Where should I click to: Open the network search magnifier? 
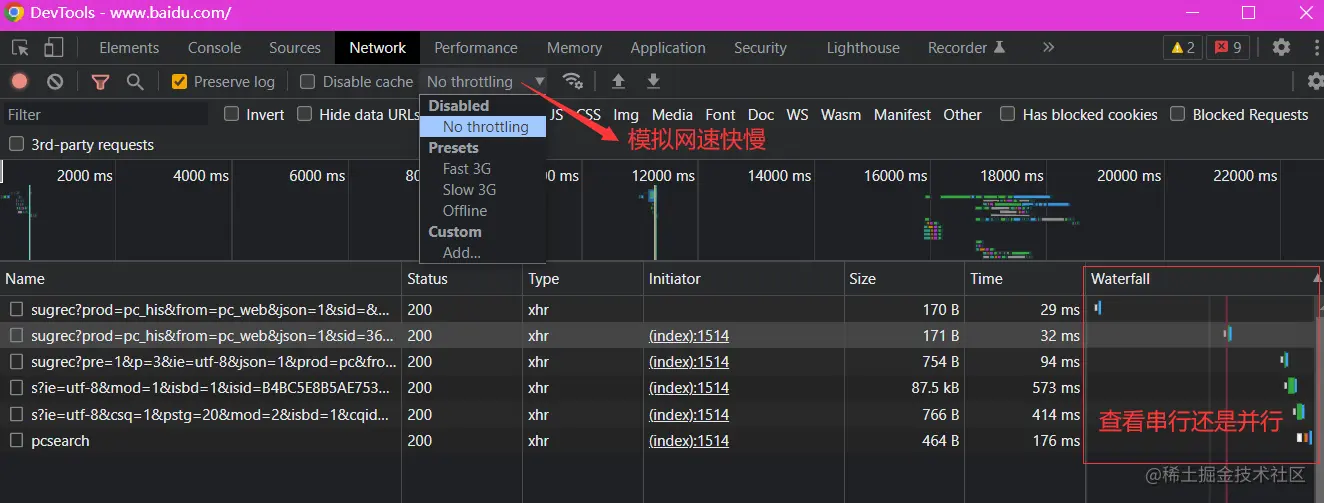tap(135, 82)
